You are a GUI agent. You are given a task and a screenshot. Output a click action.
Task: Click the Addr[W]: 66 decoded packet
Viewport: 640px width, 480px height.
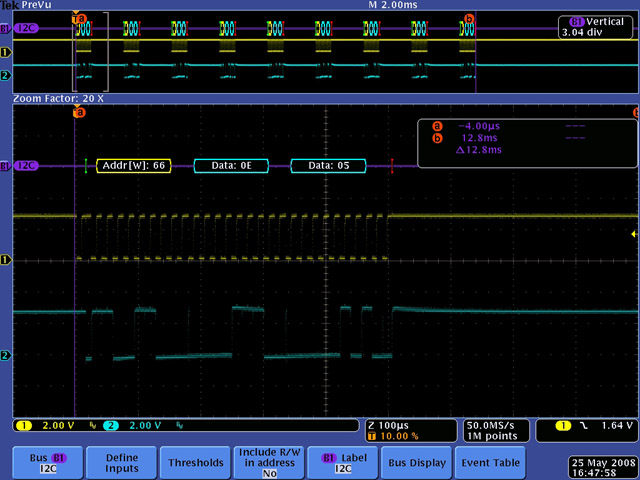click(x=133, y=166)
